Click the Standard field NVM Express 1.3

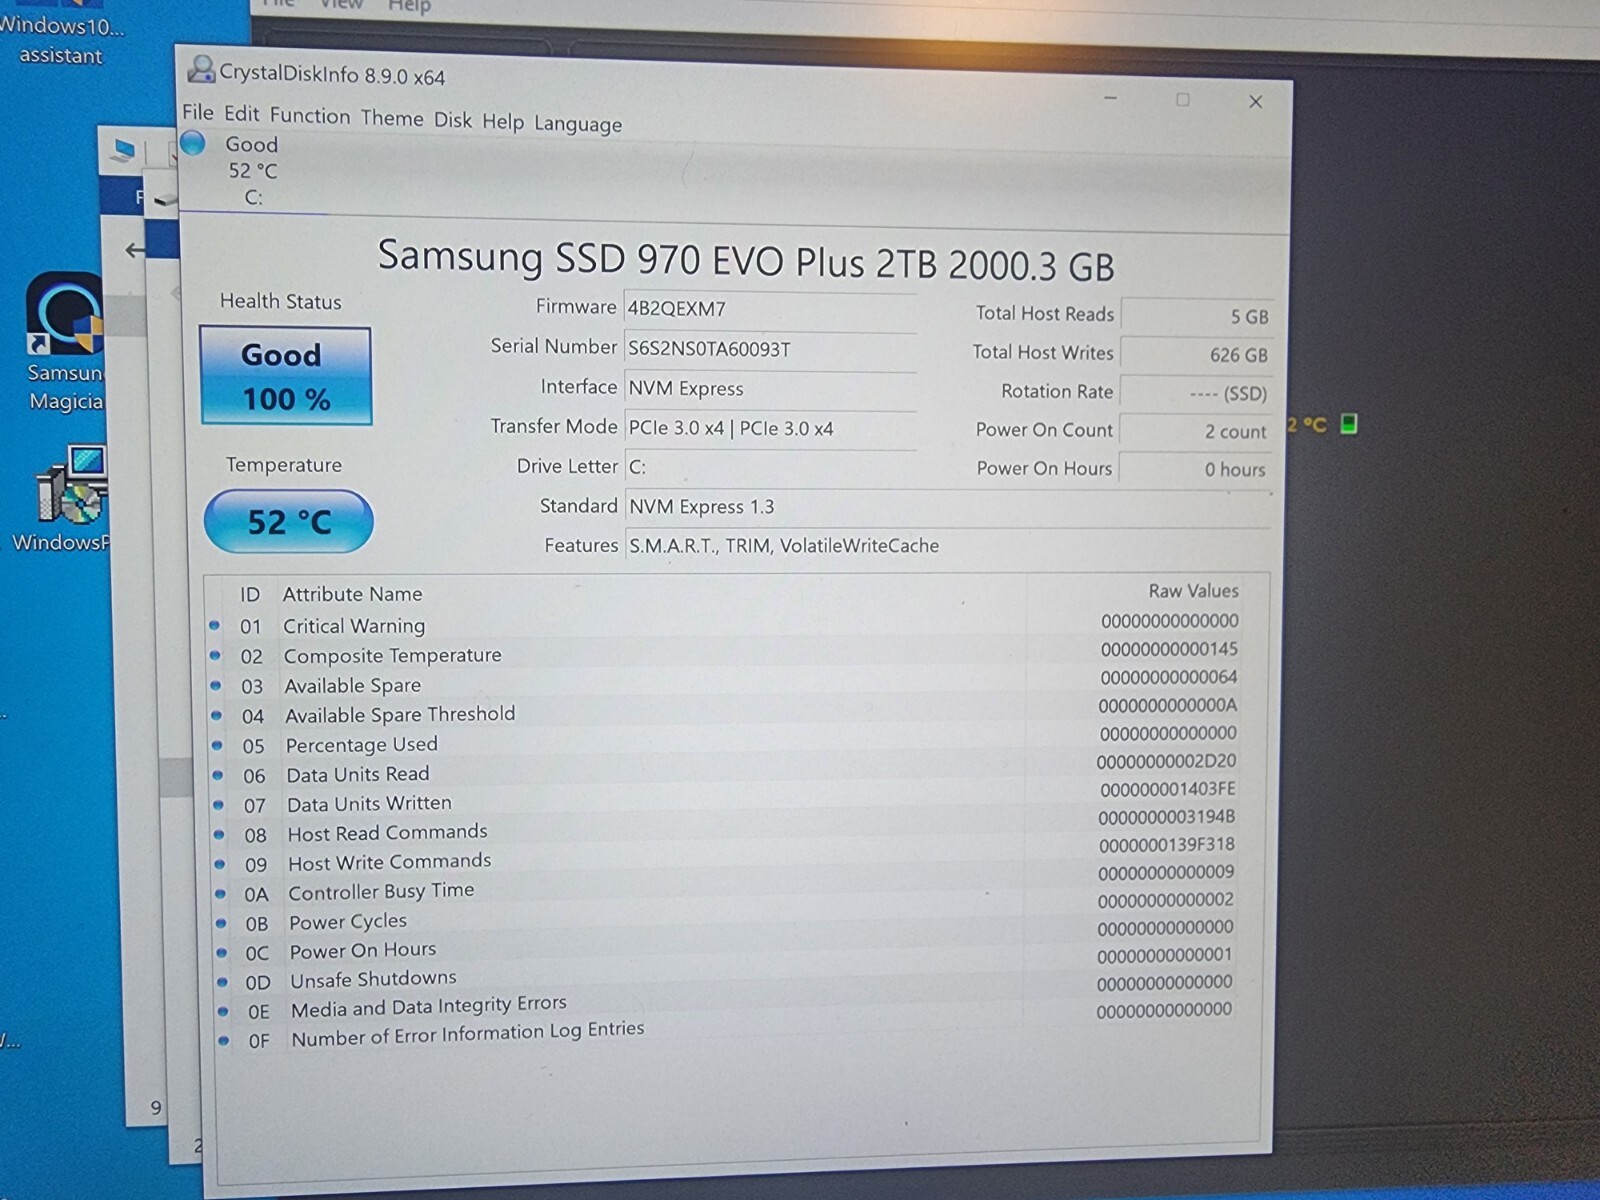947,507
